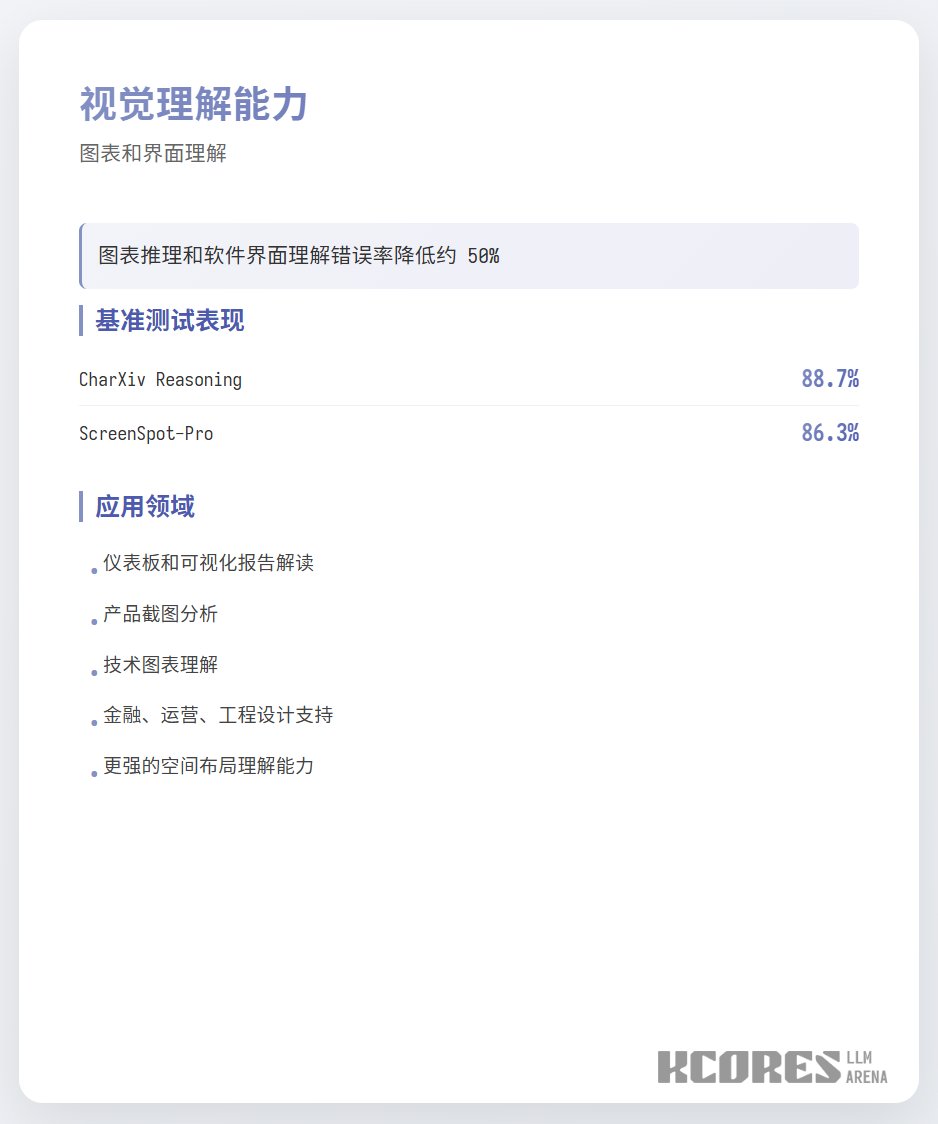Select the highlighted 错误率降低约 50% callout box
Image resolution: width=938 pixels, height=1124 pixels.
coord(469,256)
